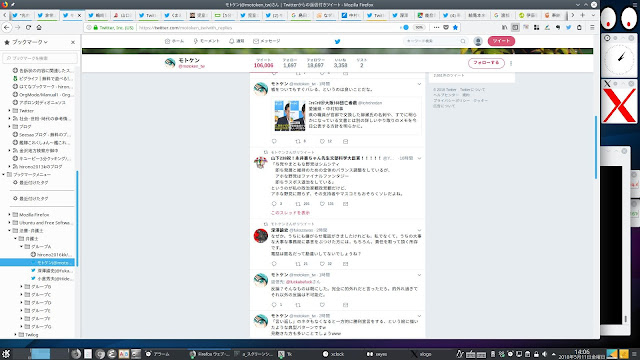Screen dimensions: 640x360
Task: Click the pink ツイート button
Action: coord(501,41)
